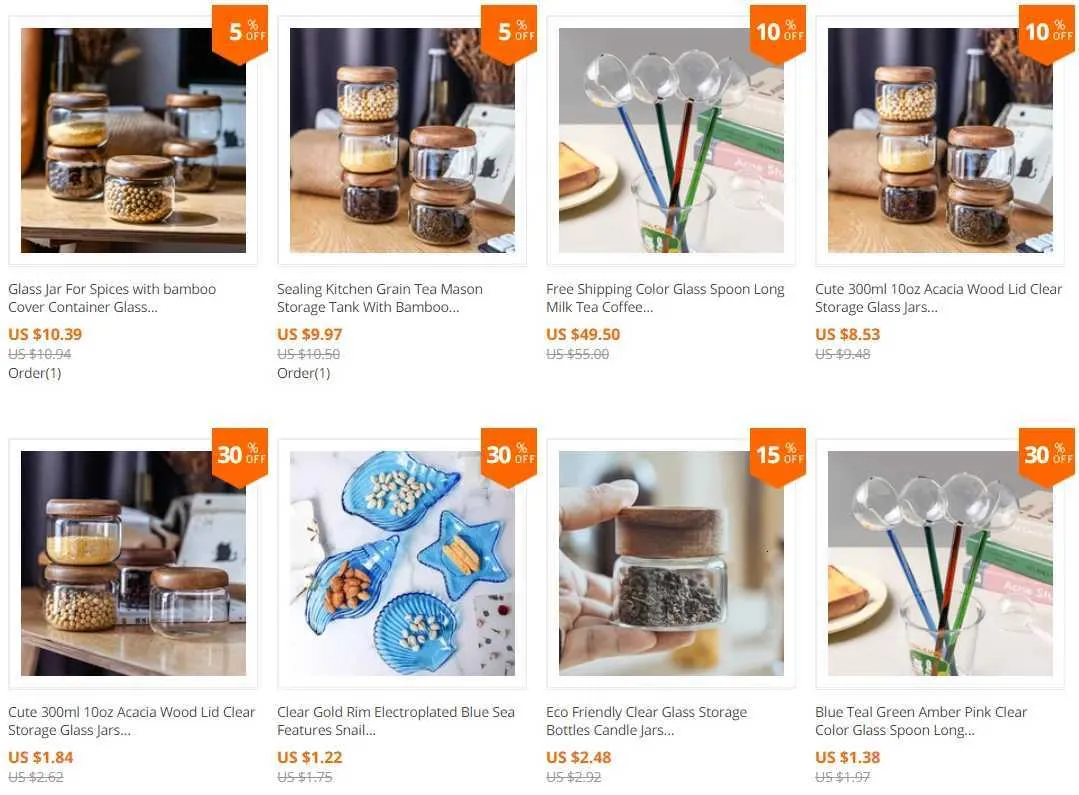Click the 10% off badge on the US $49.50 glass spoon
The width and height of the screenshot is (1079, 795).
pyautogui.click(x=778, y=33)
